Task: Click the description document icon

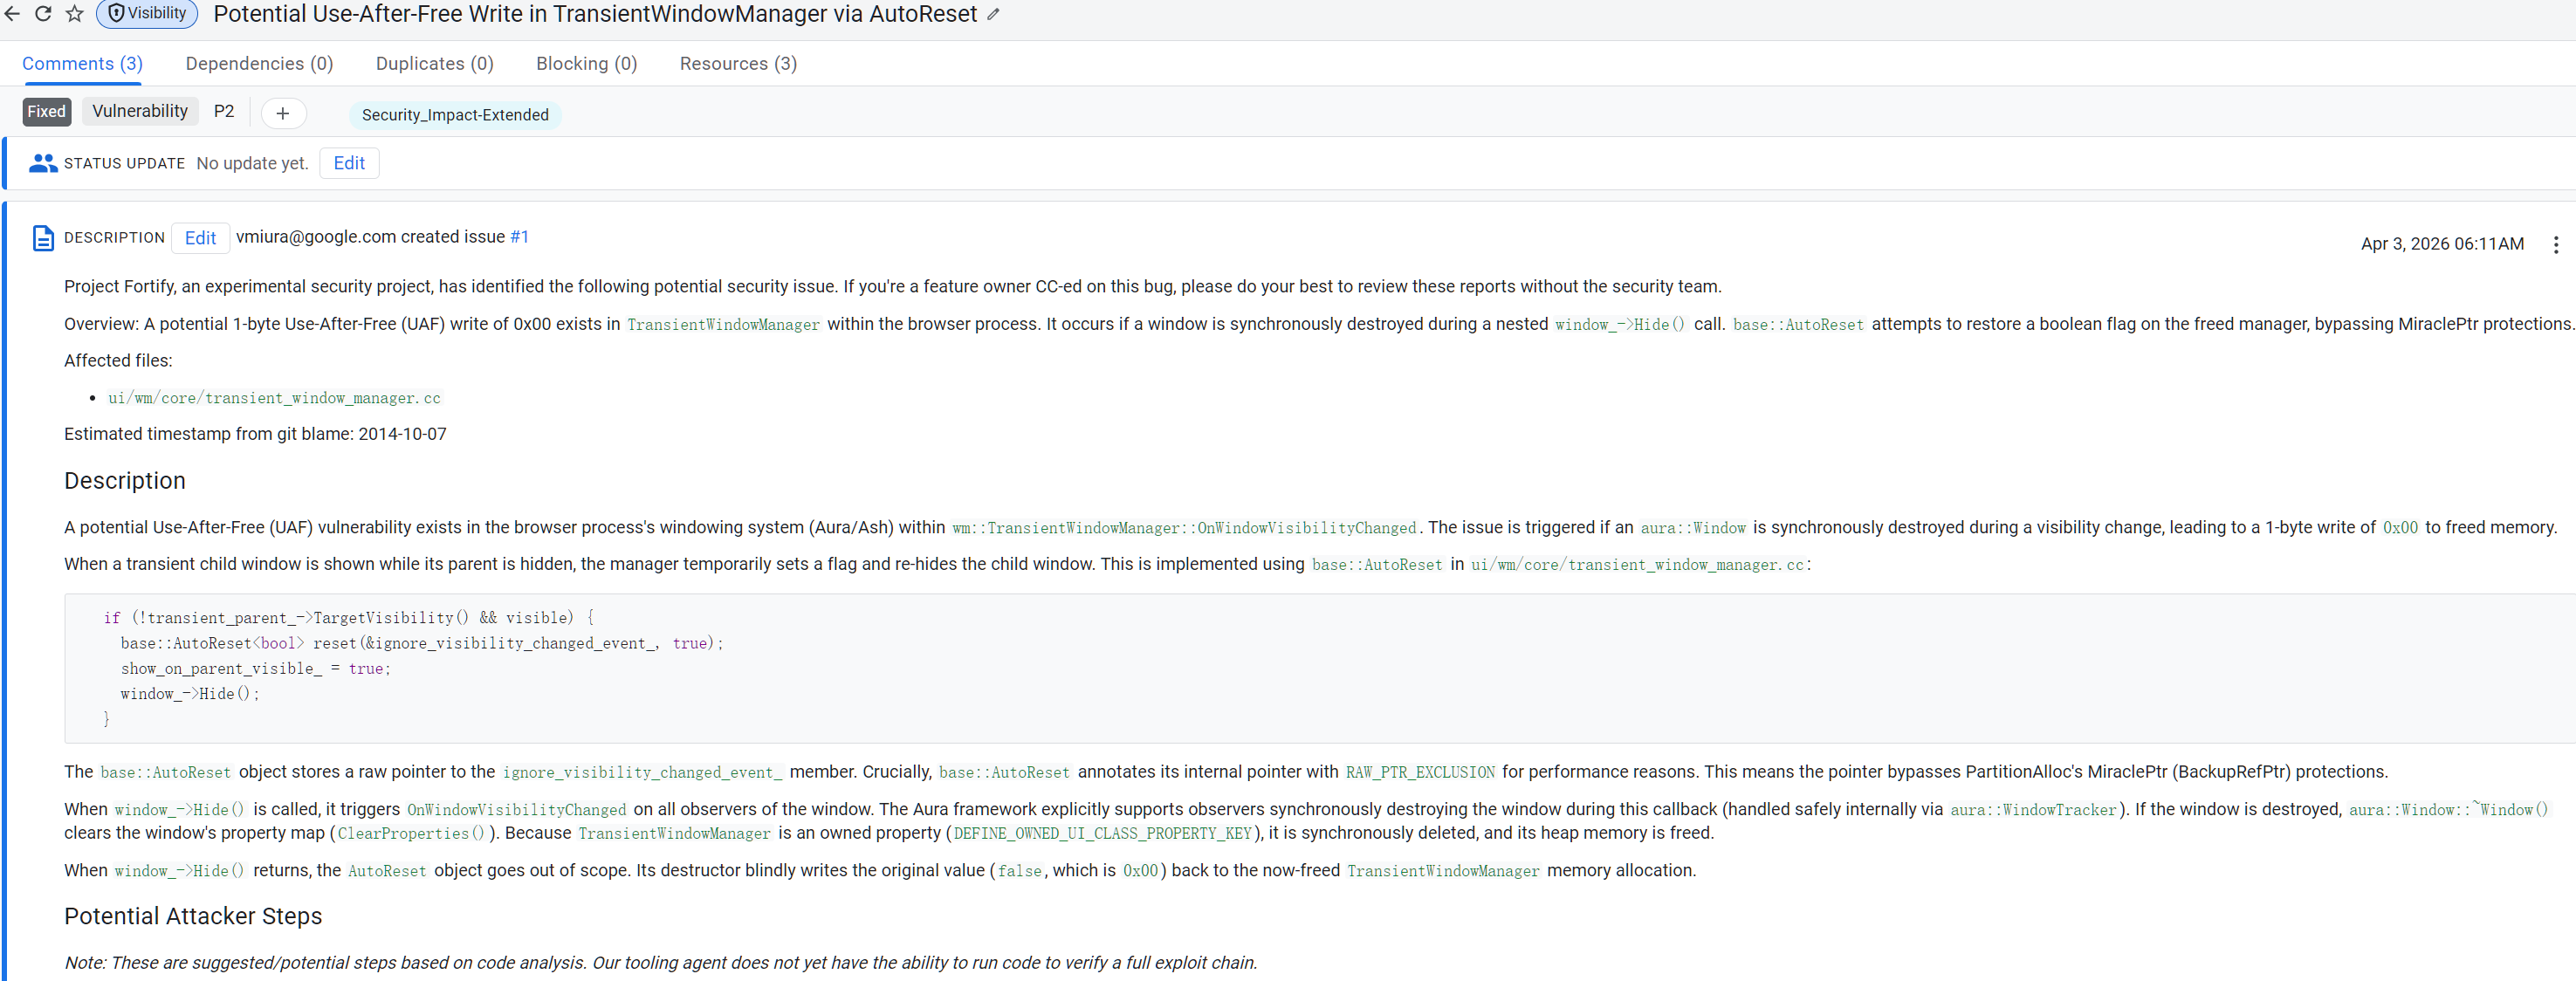Action: click(43, 238)
